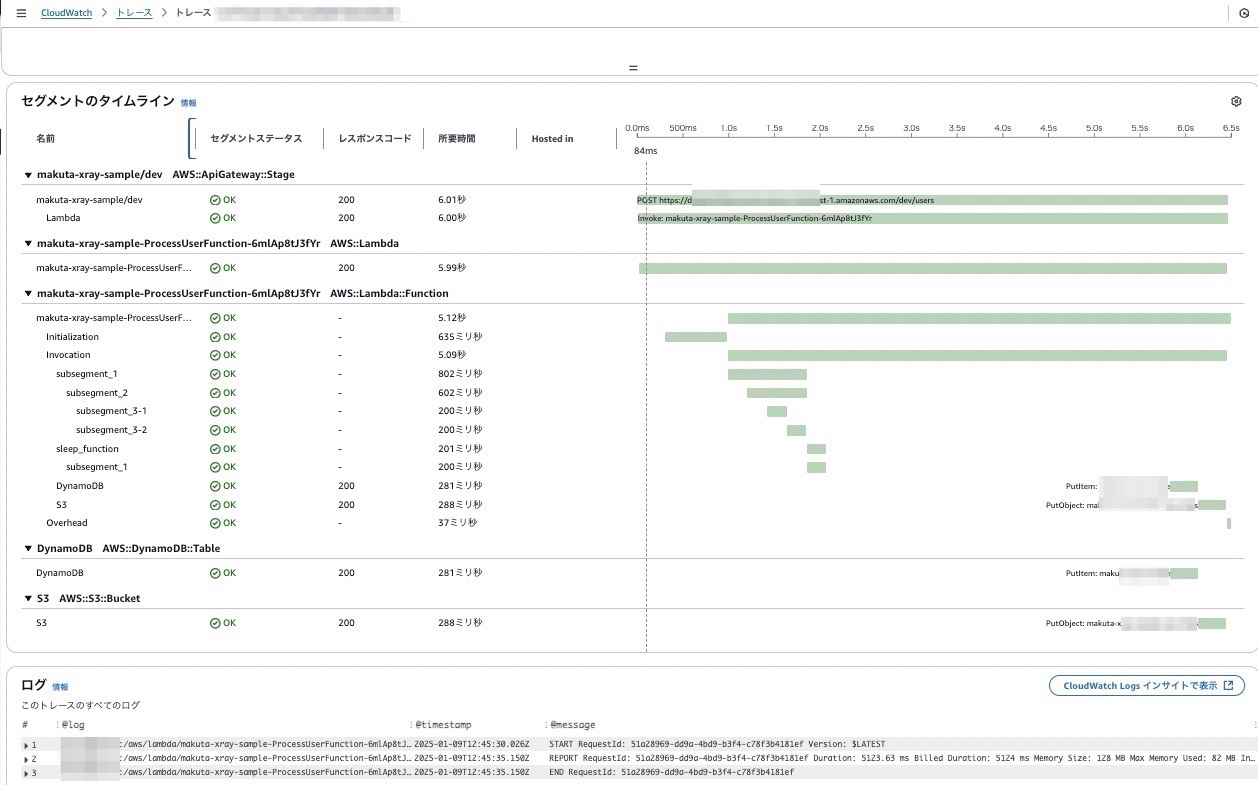Open the 情報 link beside ログ
The width and height of the screenshot is (1258, 785).
pyautogui.click(x=60, y=686)
